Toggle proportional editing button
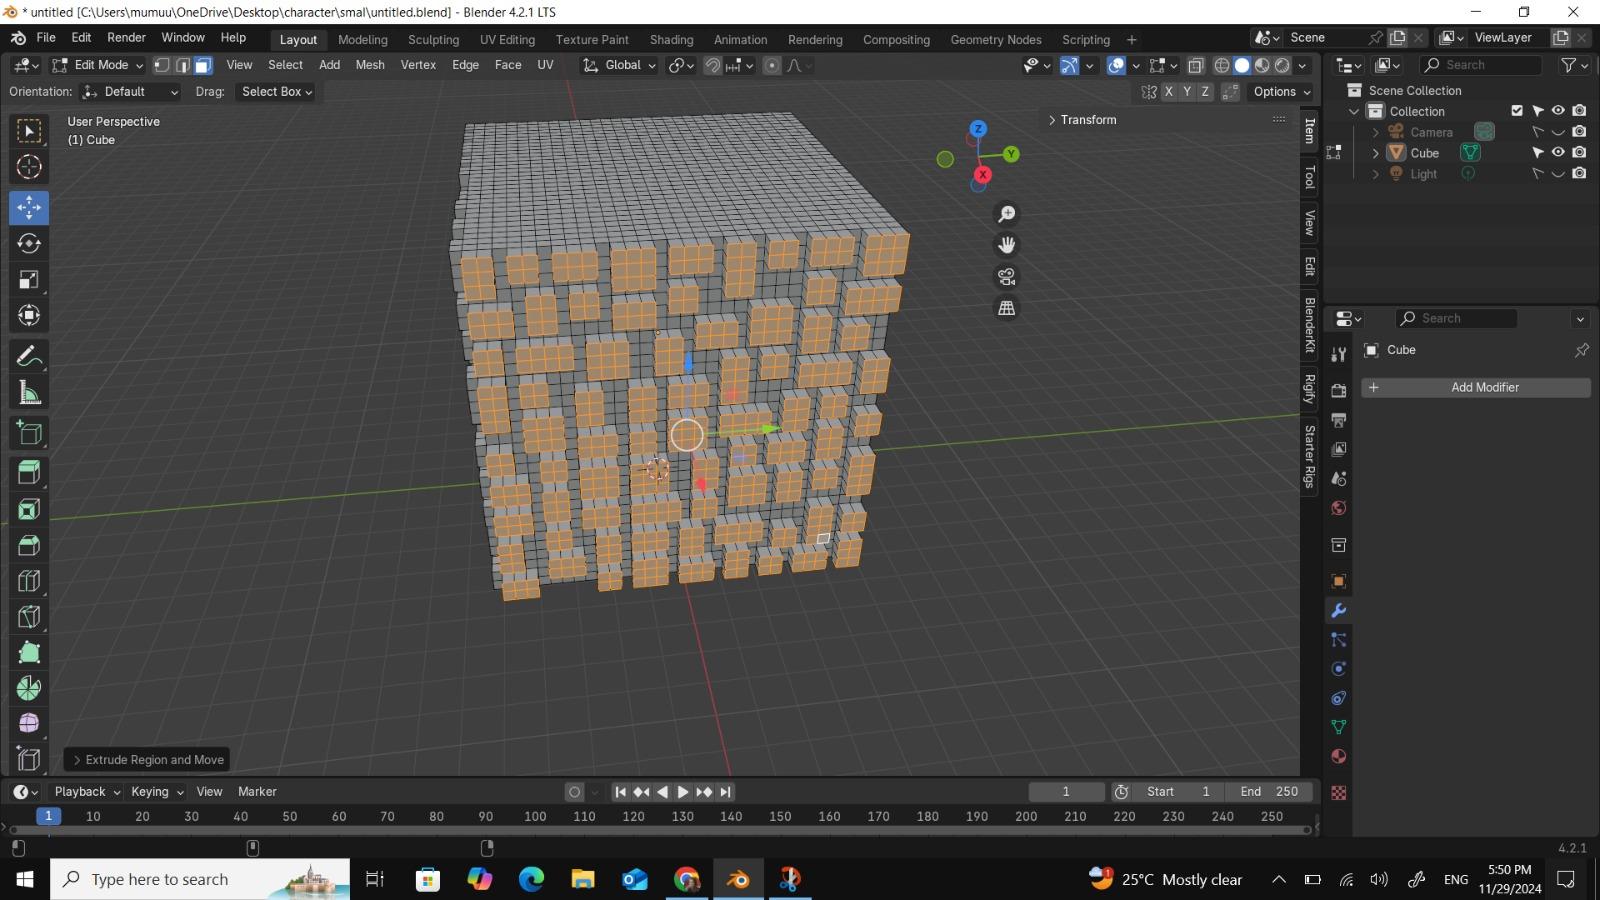1600x900 pixels. (772, 65)
